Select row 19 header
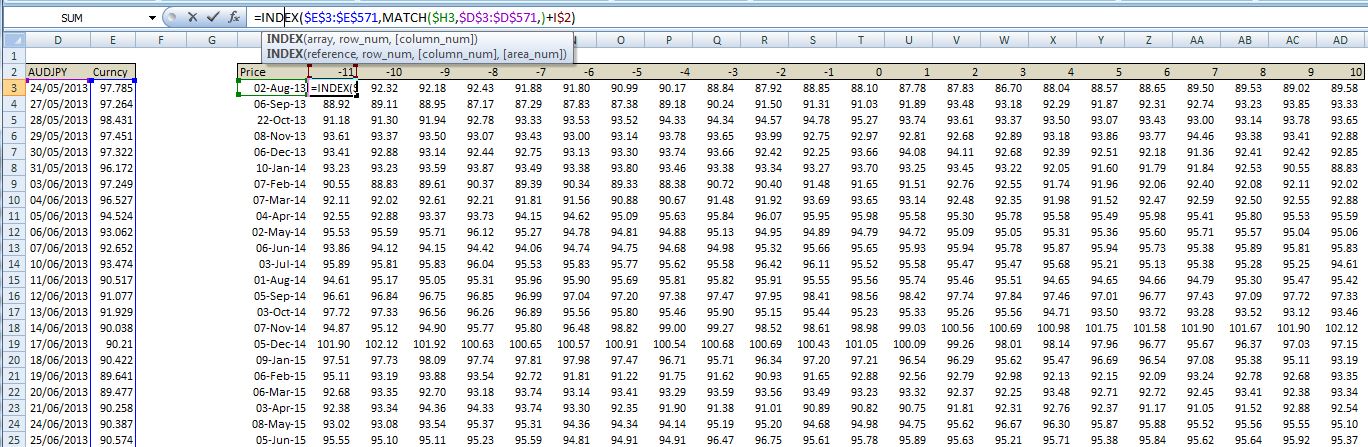 point(12,344)
